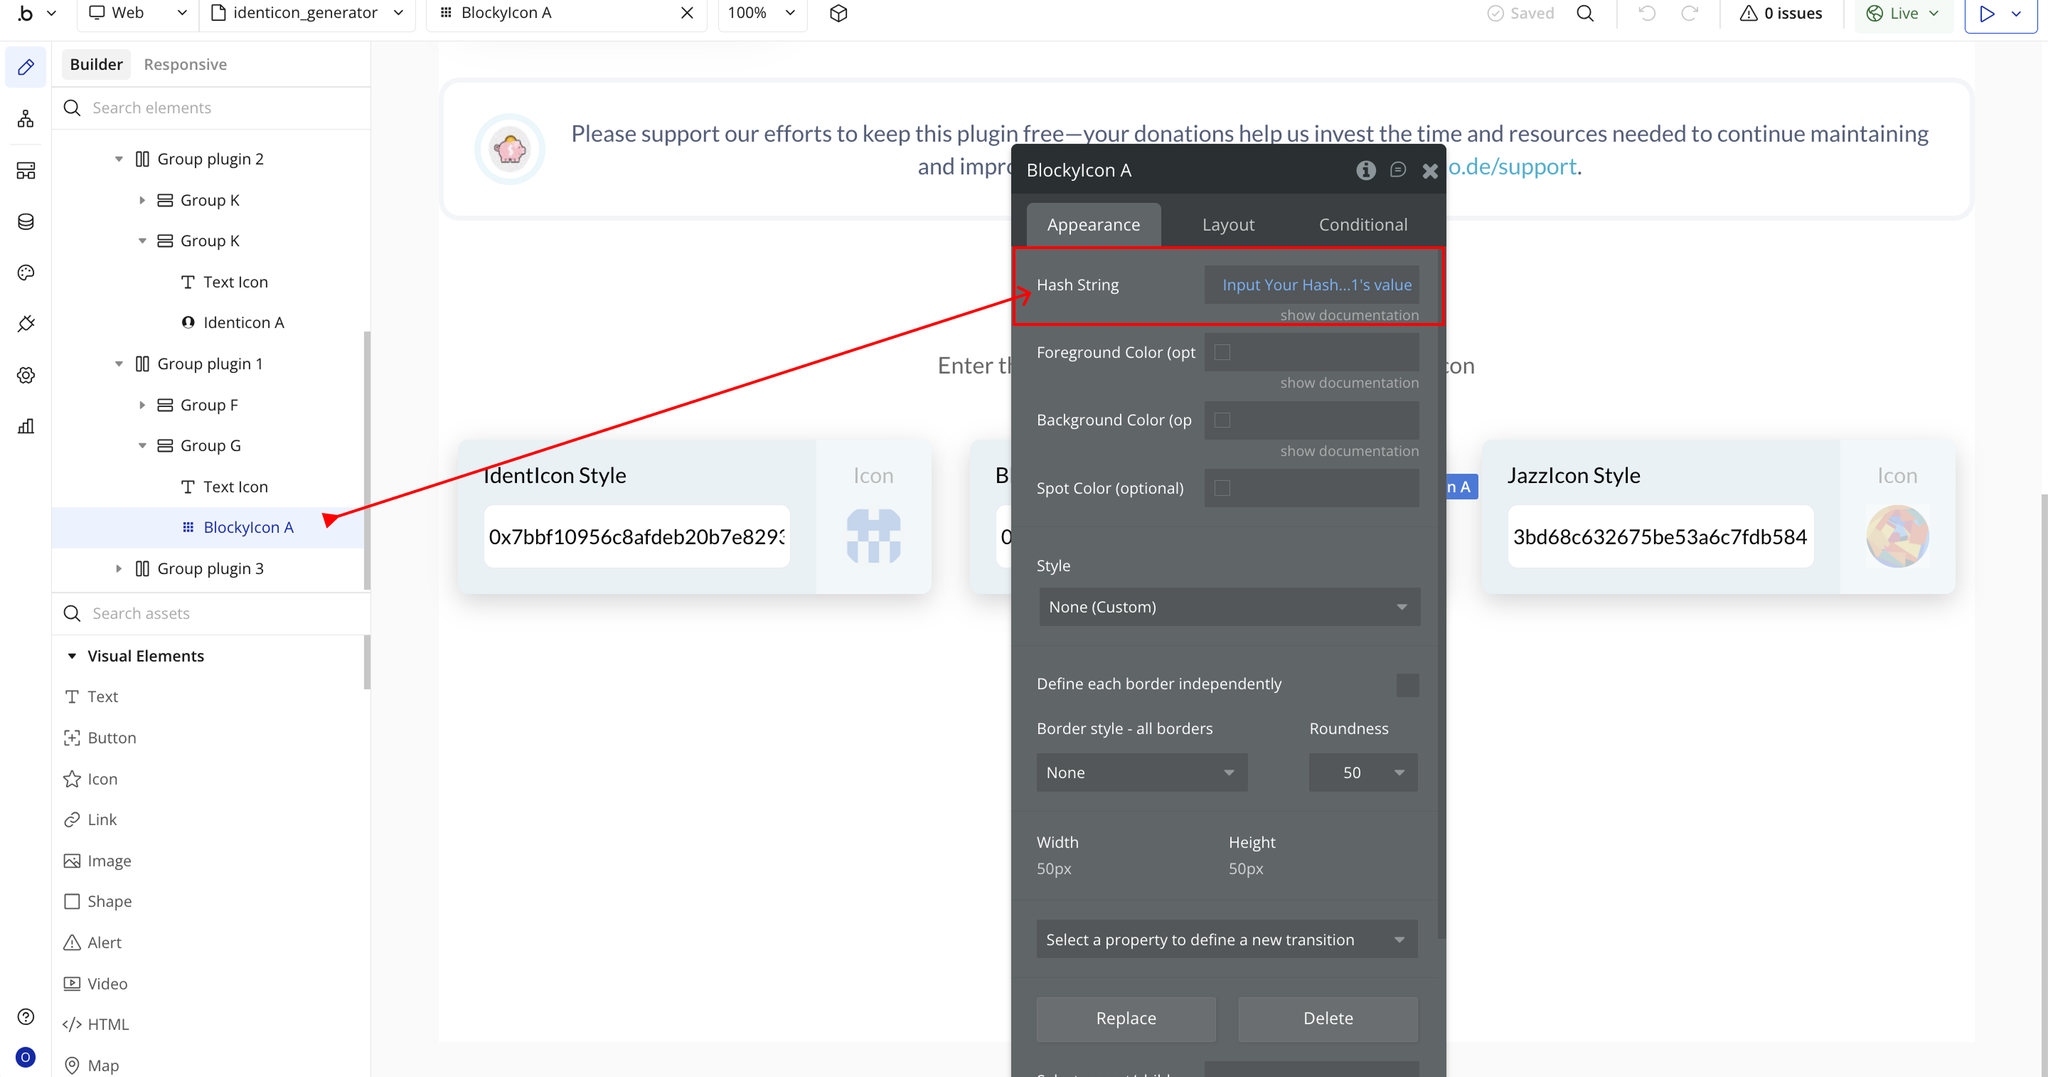
Task: Expand the first Group K node
Action: [x=142, y=200]
